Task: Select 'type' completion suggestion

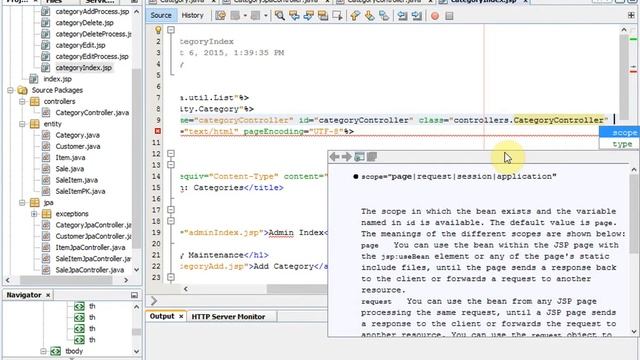Action: click(619, 144)
